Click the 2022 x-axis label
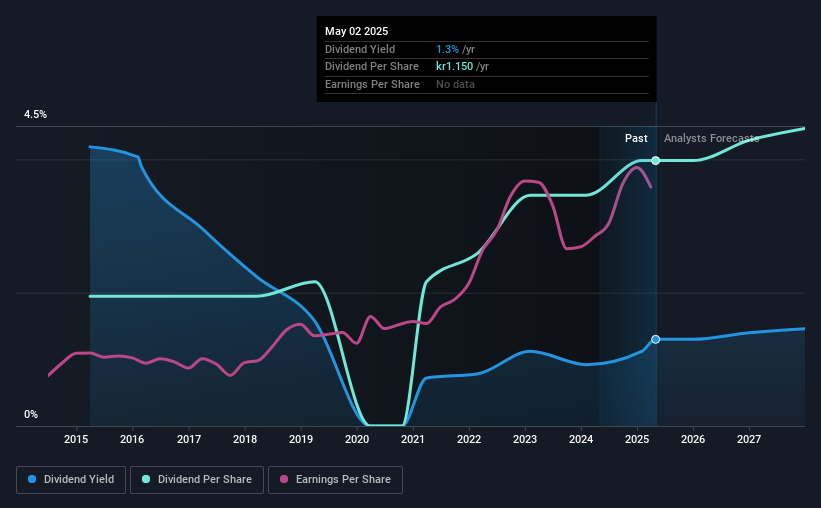This screenshot has width=821, height=508. (469, 439)
